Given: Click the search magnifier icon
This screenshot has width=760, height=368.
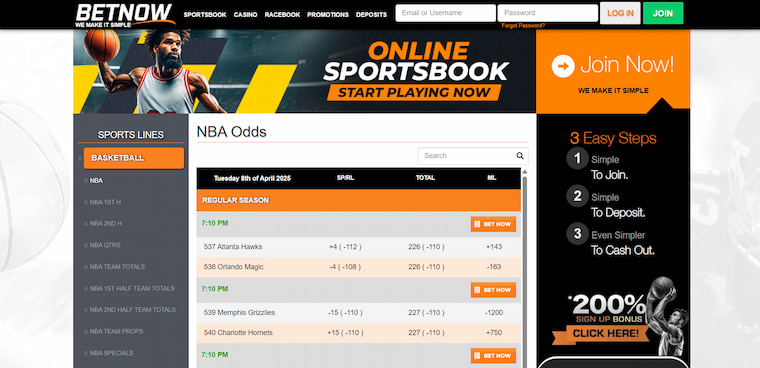Looking at the screenshot, I should tap(520, 156).
